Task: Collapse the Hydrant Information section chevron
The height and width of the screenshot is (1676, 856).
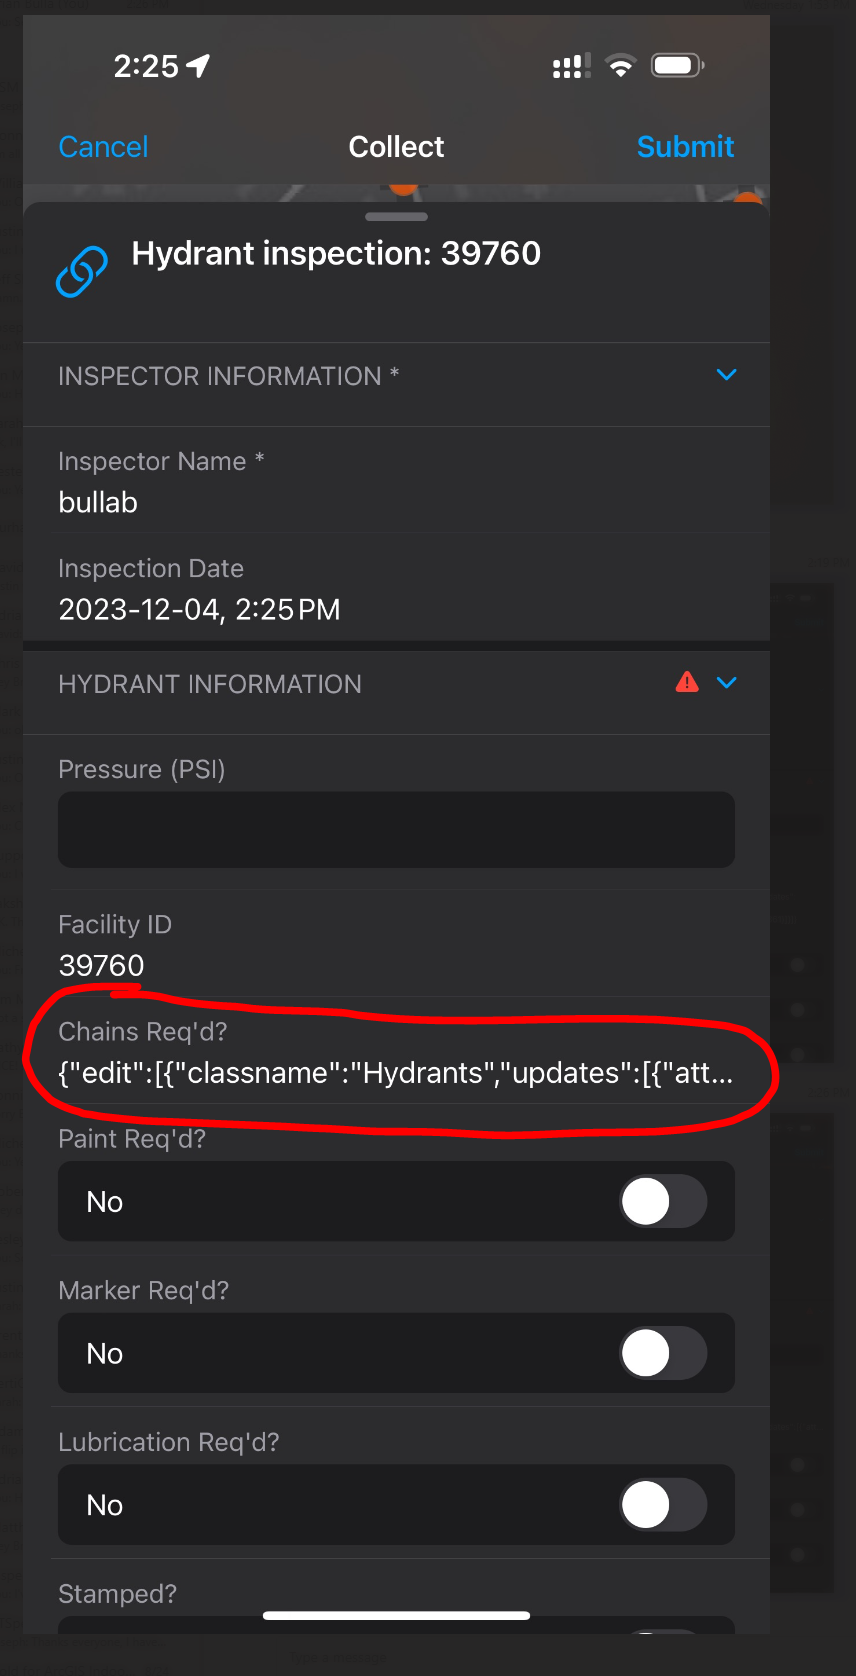Action: click(x=727, y=683)
